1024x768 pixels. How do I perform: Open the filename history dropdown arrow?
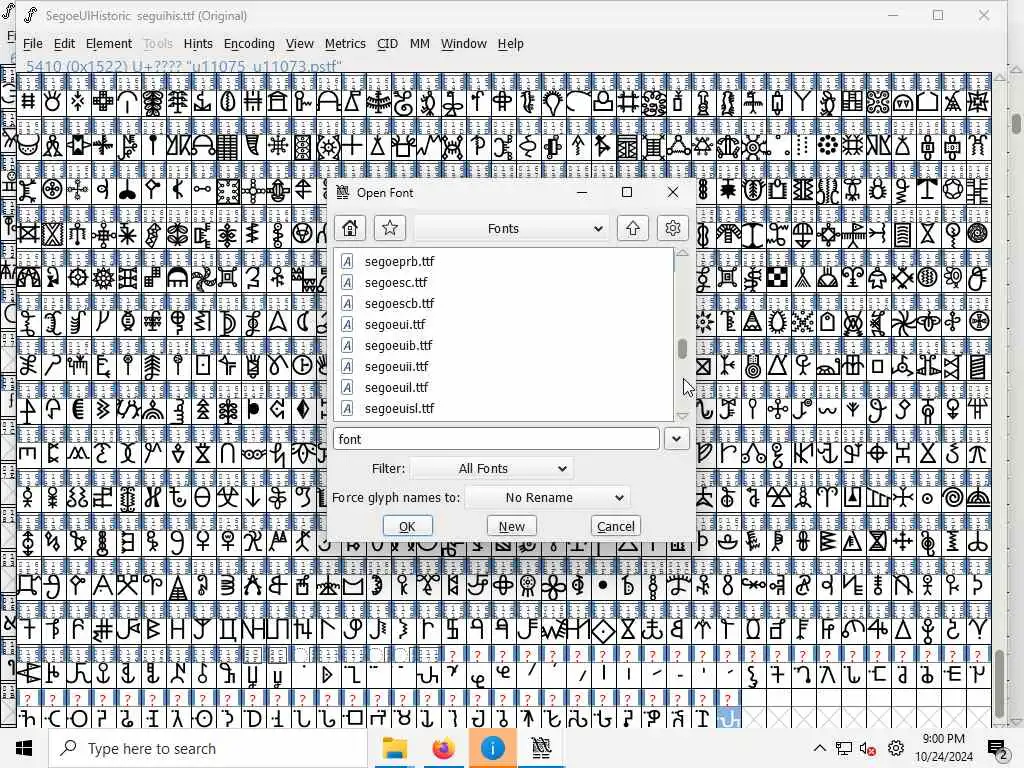677,439
